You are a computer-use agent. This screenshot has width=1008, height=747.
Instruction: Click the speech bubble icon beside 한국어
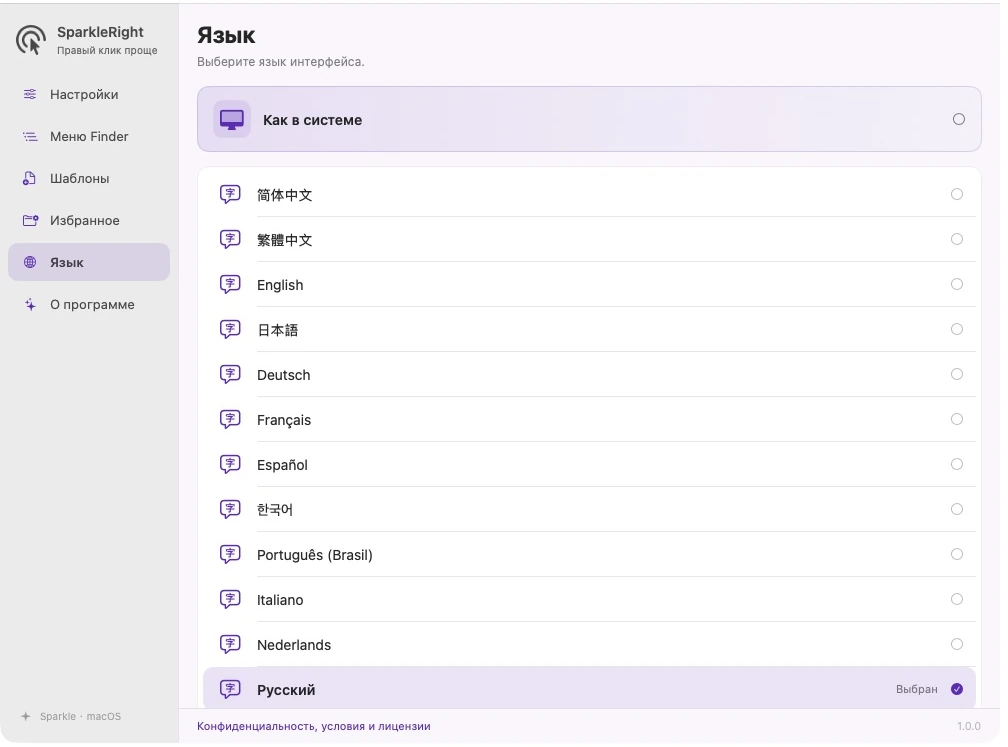point(230,509)
